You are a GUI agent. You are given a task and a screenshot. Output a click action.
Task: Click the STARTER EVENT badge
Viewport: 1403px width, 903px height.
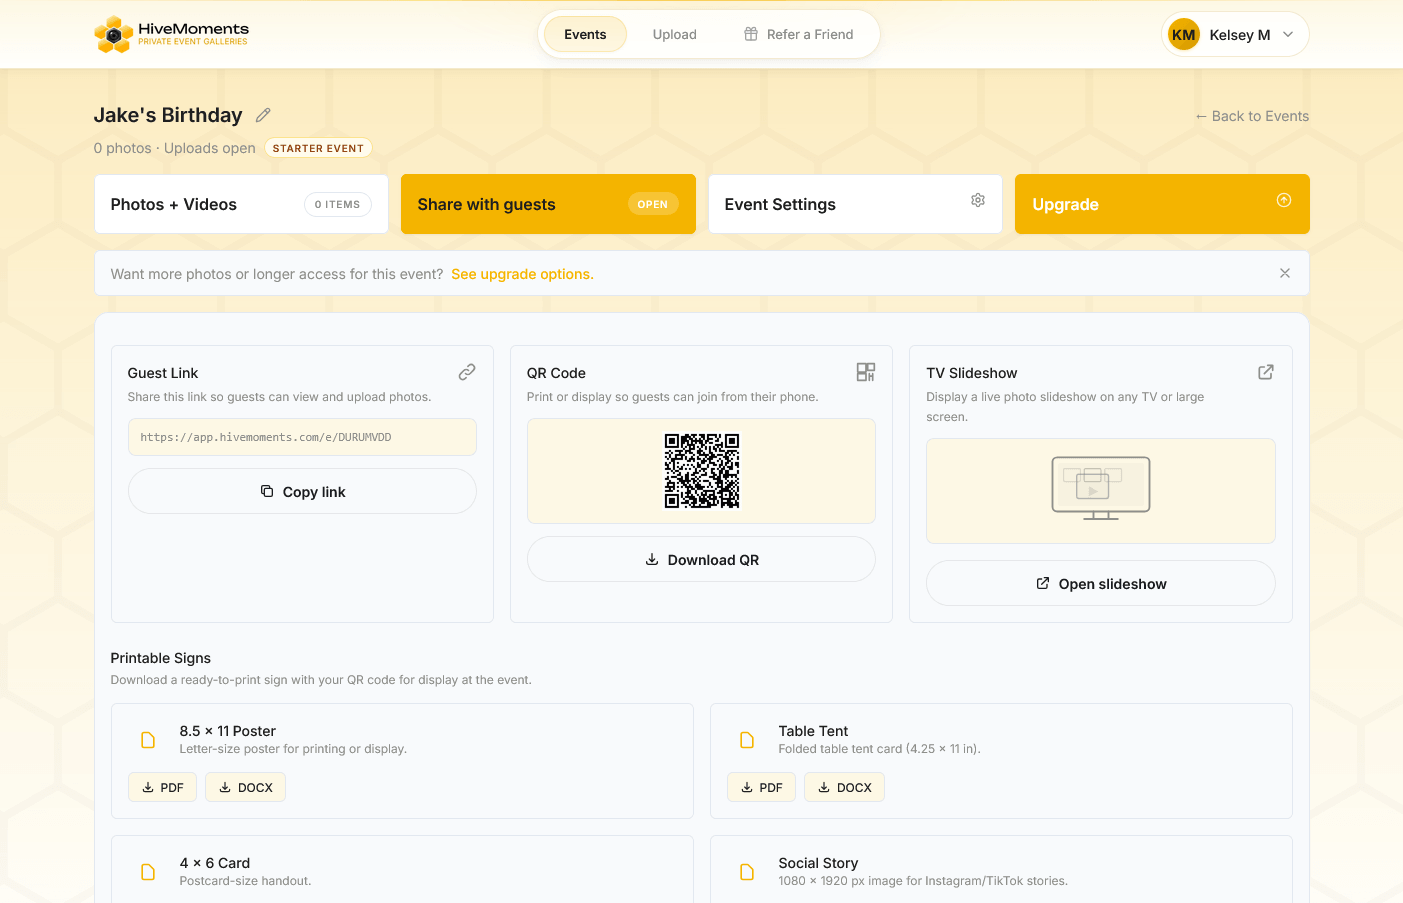318,148
